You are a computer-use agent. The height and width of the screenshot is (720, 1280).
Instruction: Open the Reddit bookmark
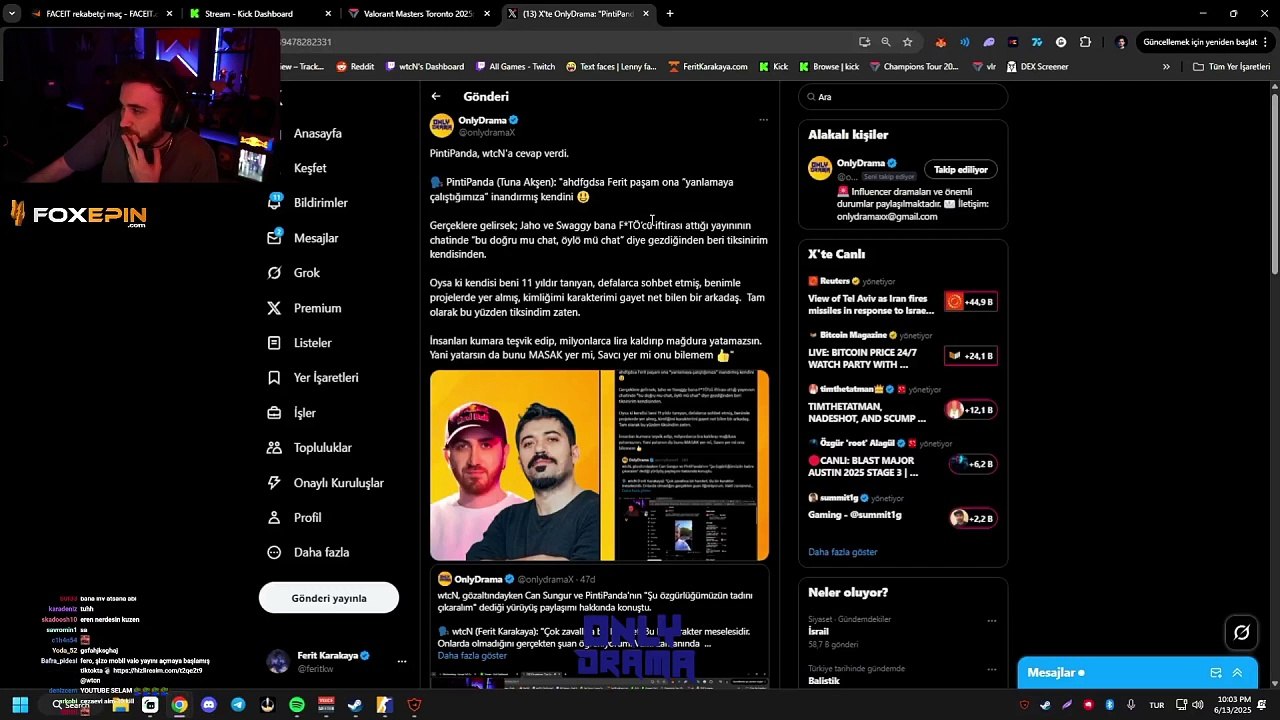click(355, 67)
